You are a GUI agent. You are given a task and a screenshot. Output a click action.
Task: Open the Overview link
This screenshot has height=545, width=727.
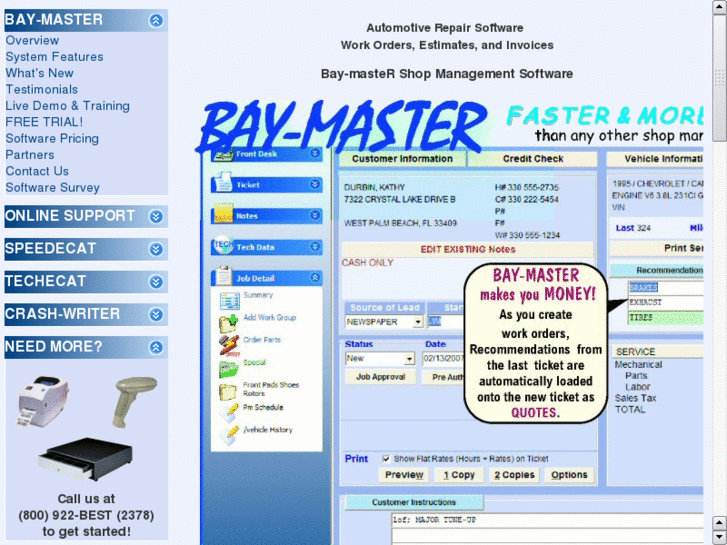coord(32,40)
